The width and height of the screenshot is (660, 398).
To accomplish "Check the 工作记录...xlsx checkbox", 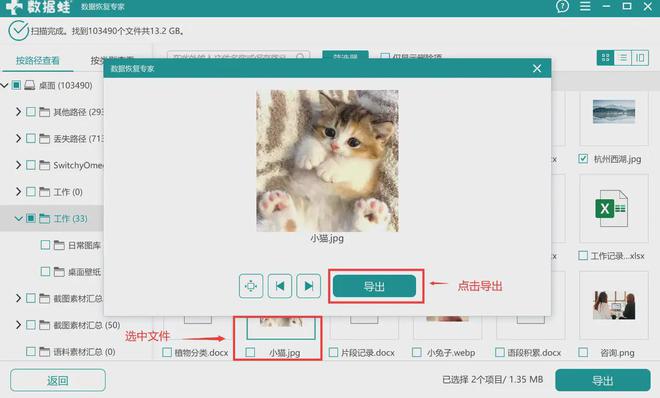I will pos(583,255).
